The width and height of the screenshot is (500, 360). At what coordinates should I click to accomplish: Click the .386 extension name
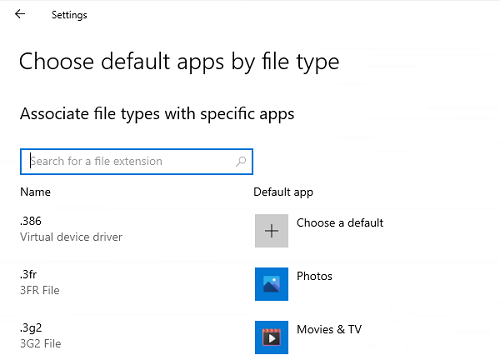click(x=31, y=221)
